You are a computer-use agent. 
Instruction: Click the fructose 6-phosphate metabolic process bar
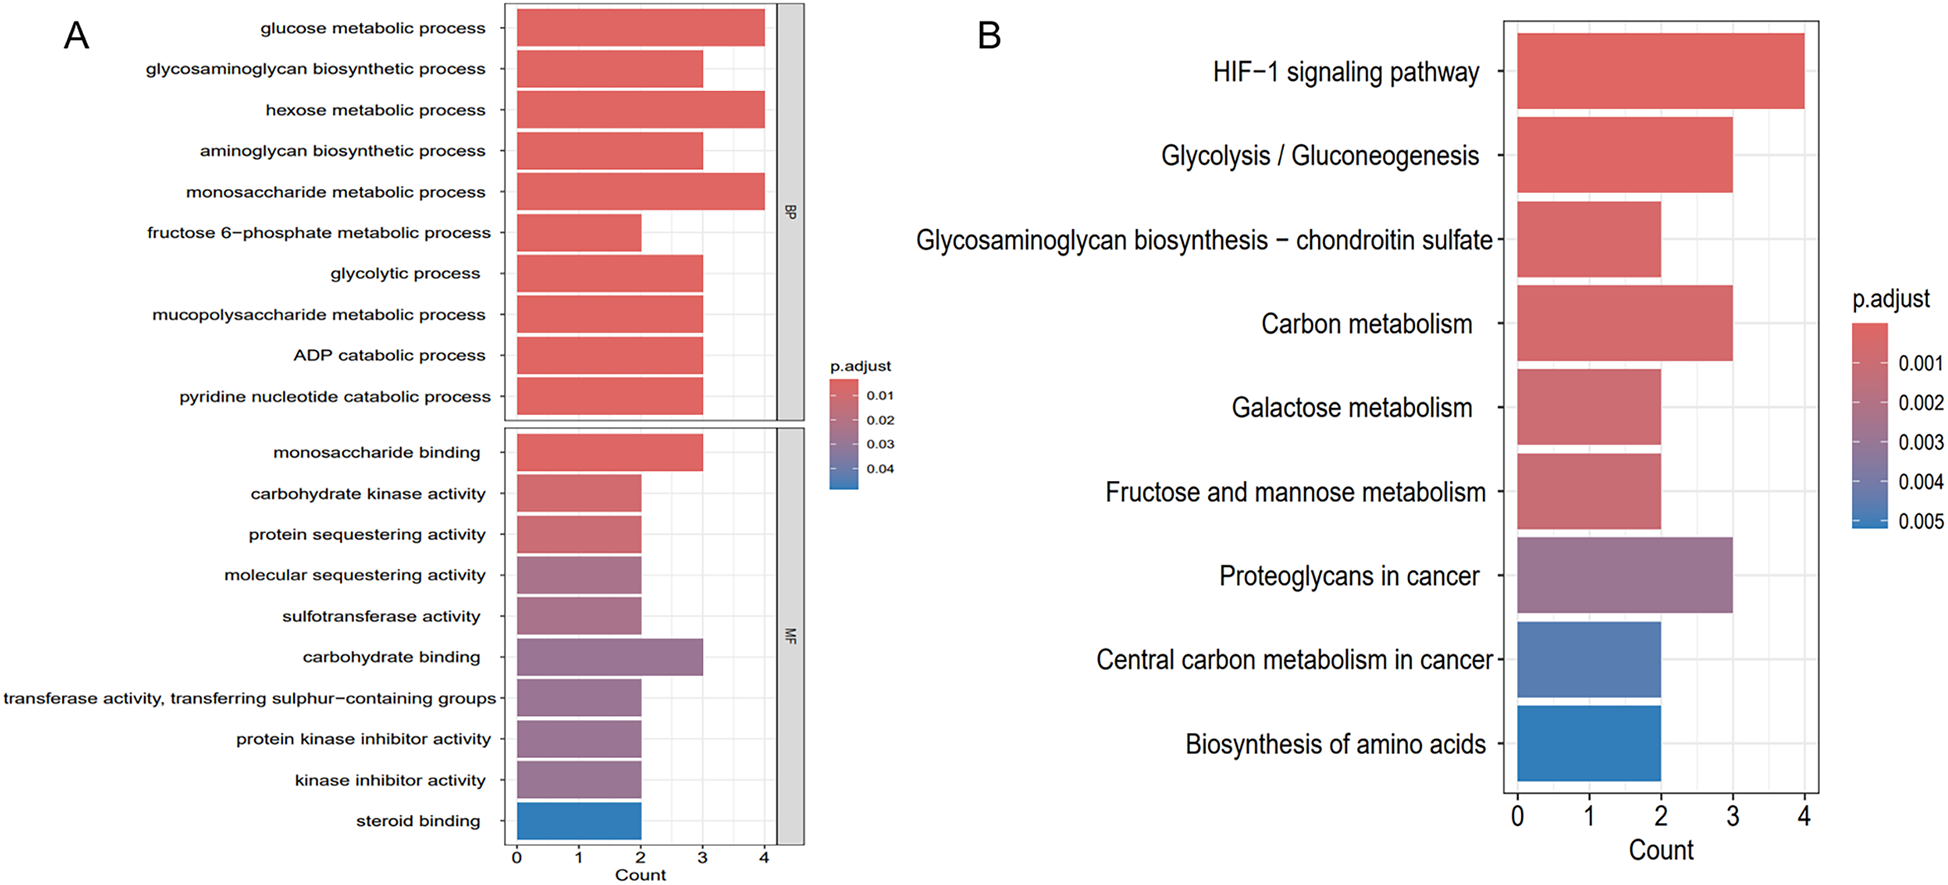pyautogui.click(x=579, y=233)
